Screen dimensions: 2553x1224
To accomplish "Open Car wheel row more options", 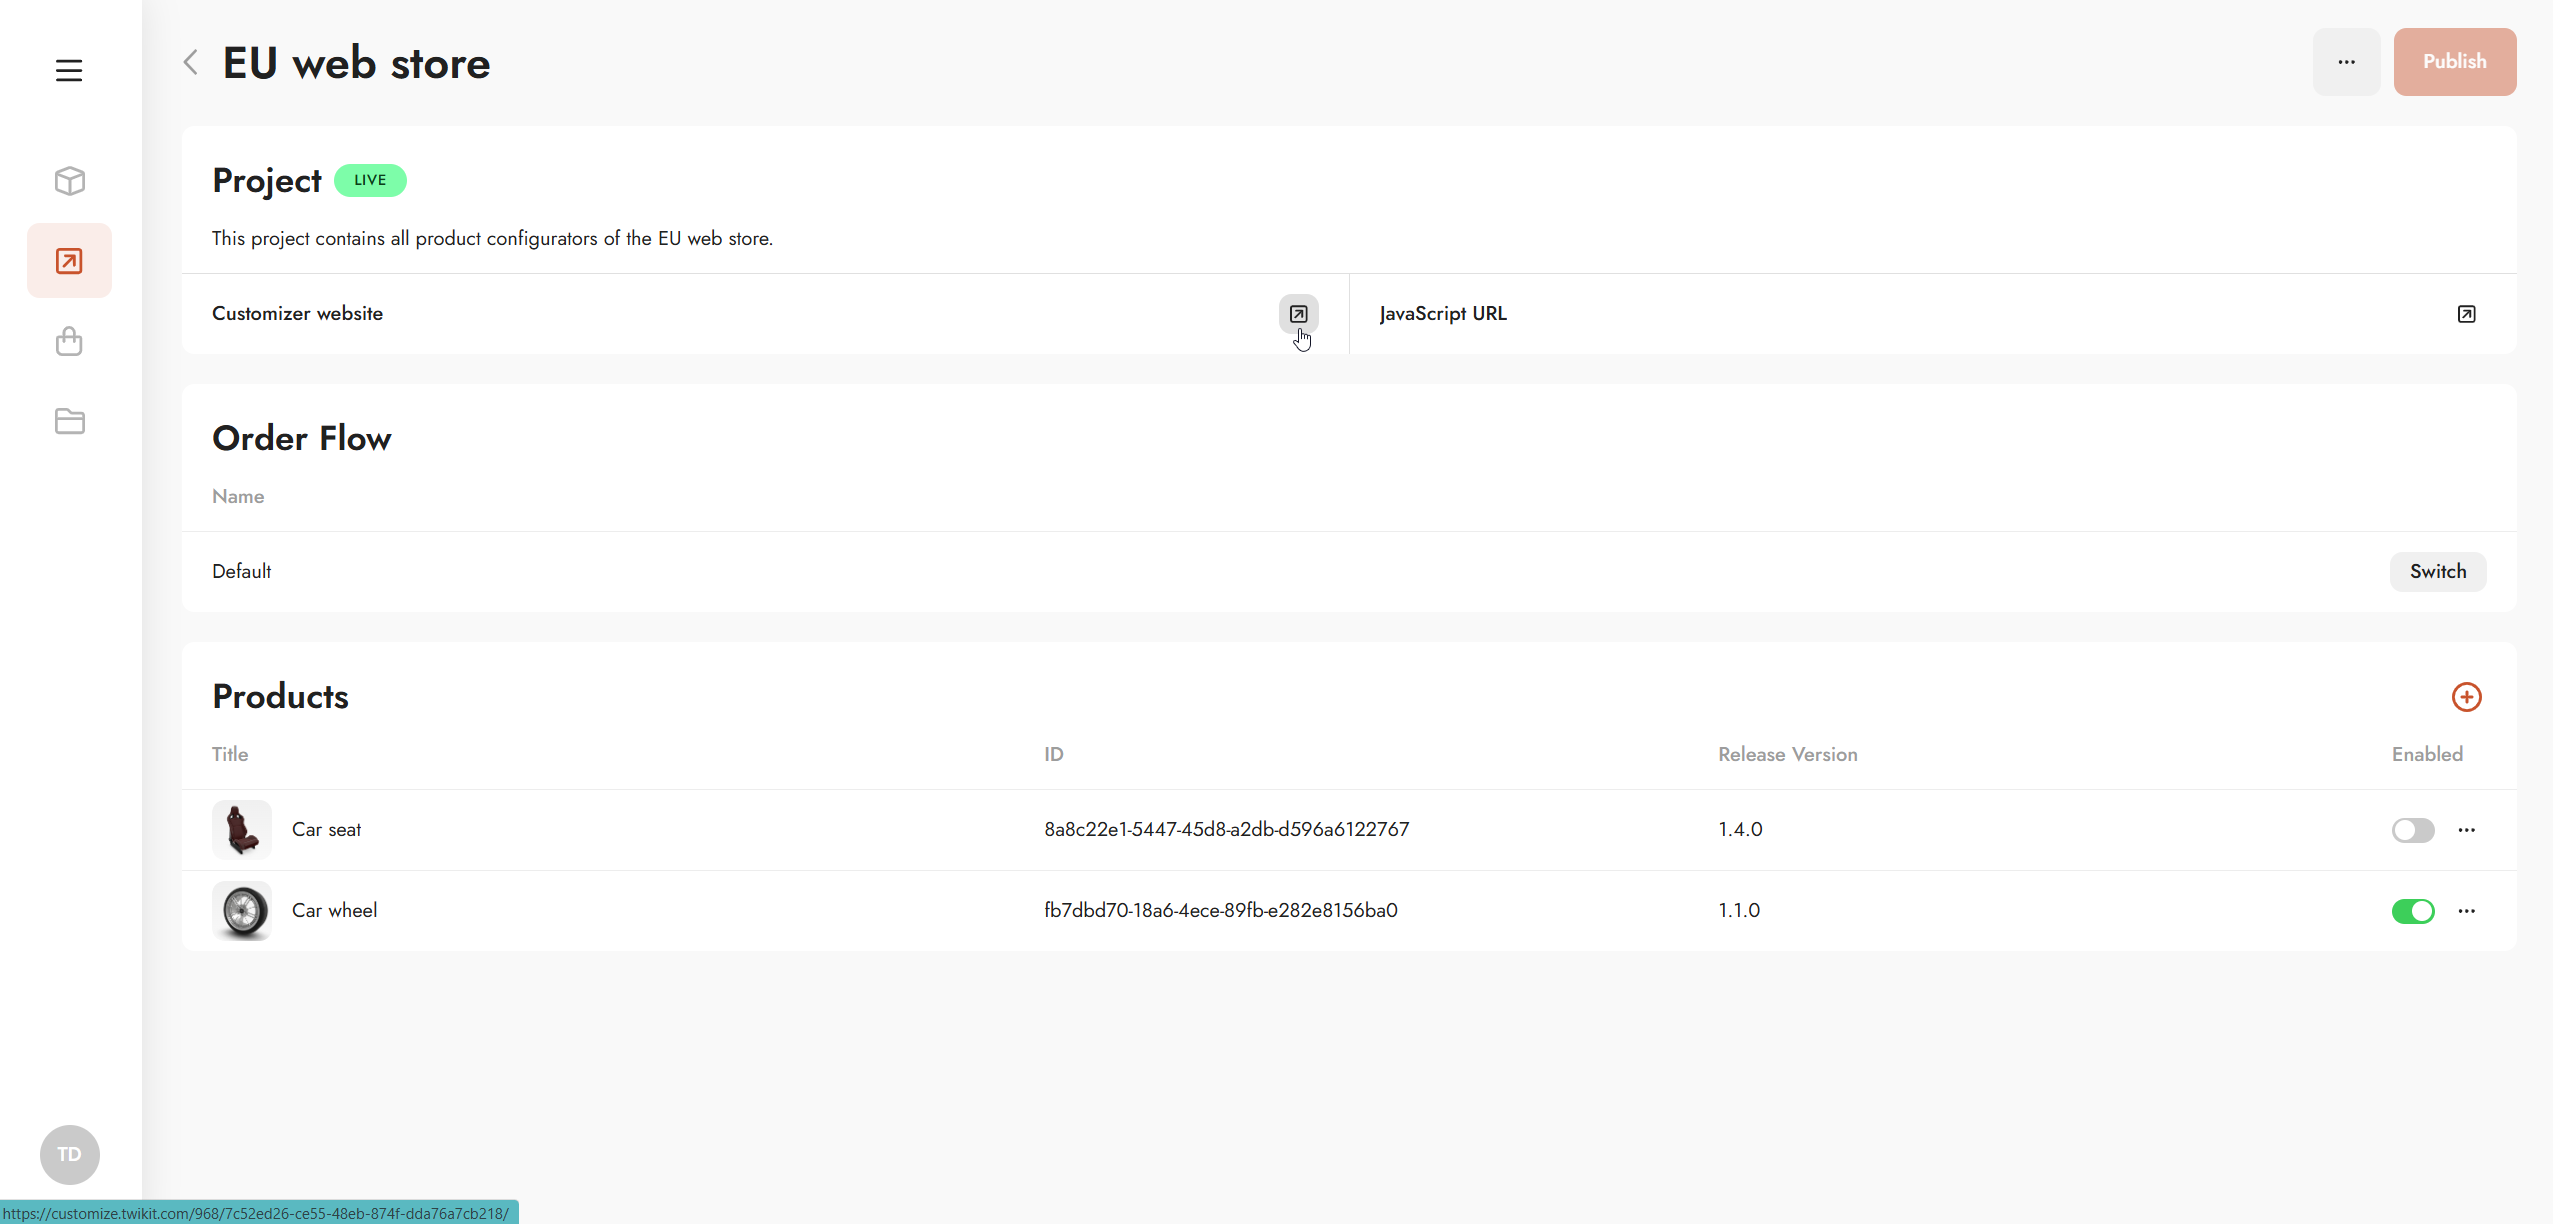I will coord(2466,911).
